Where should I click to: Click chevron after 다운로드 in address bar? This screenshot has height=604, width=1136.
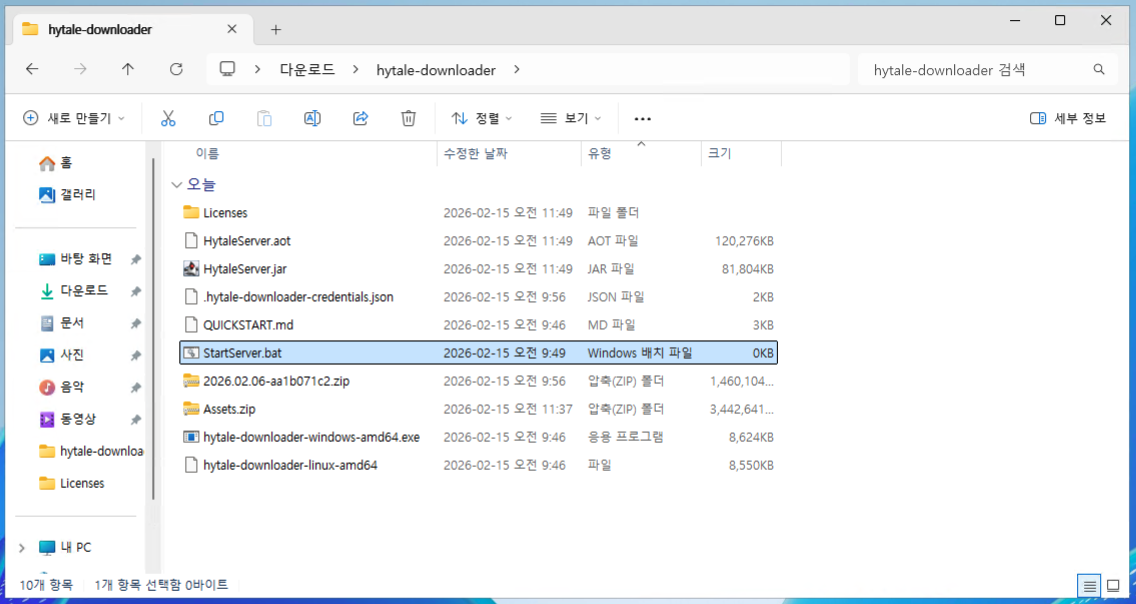(x=356, y=70)
